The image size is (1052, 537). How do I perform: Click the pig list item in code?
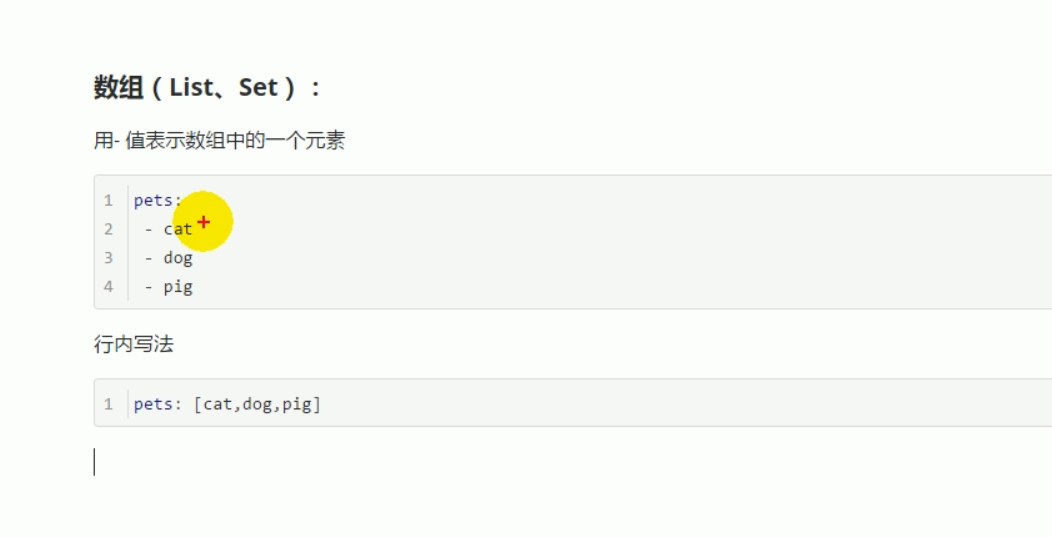click(x=178, y=287)
